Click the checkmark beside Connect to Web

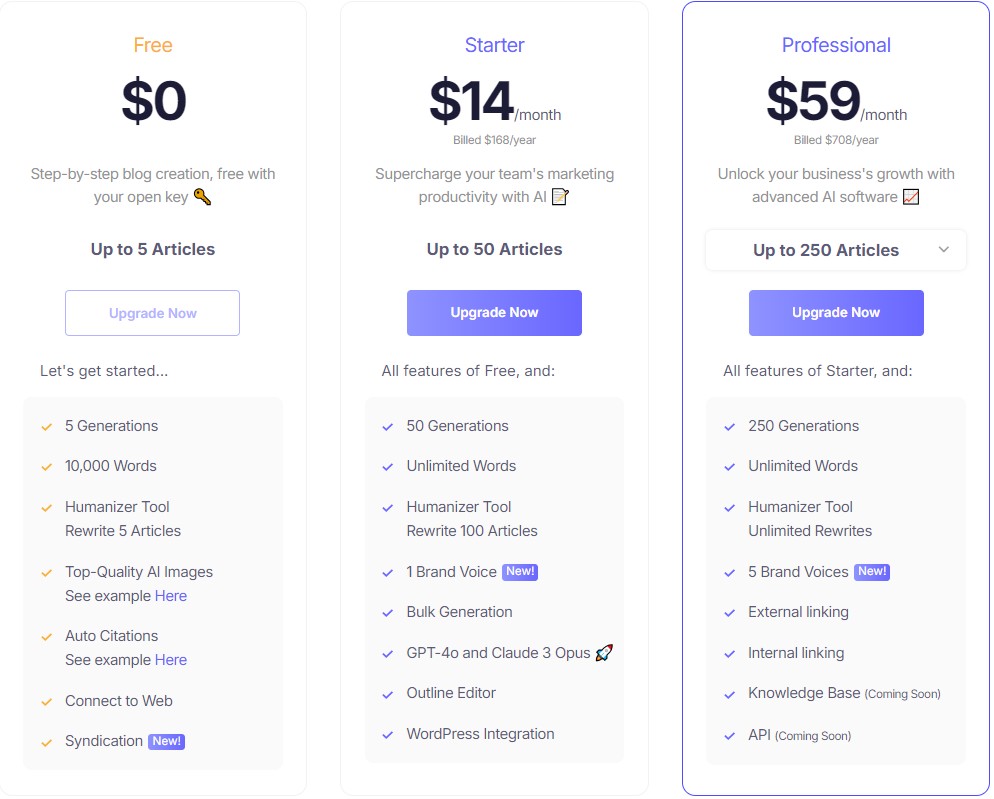(x=46, y=701)
